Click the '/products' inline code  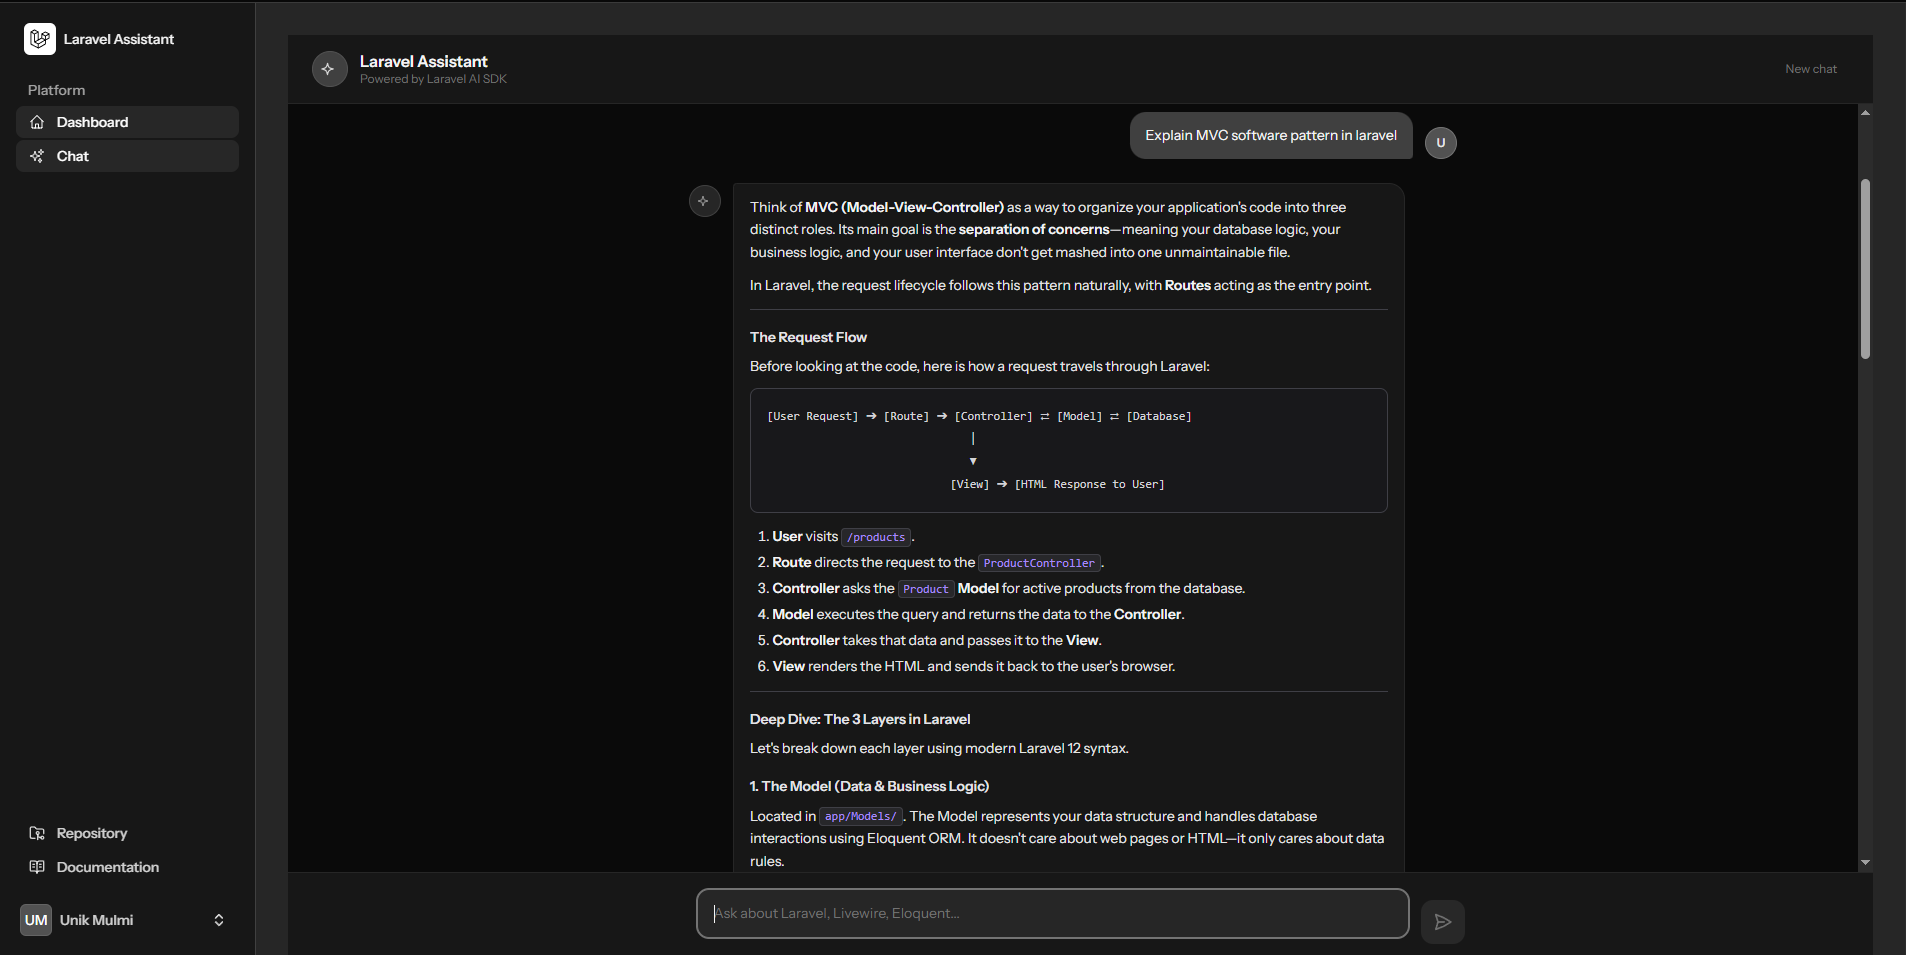(875, 537)
